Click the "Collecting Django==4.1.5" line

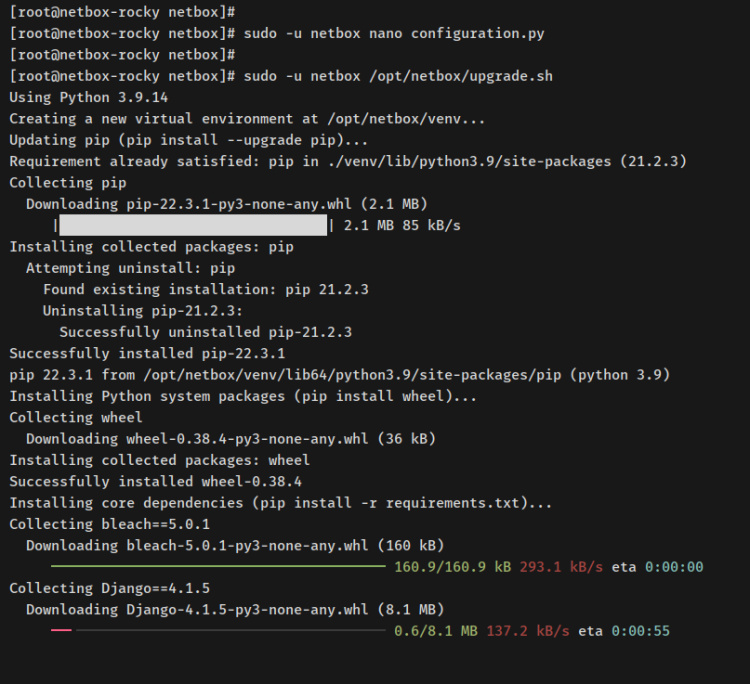[x=109, y=588]
